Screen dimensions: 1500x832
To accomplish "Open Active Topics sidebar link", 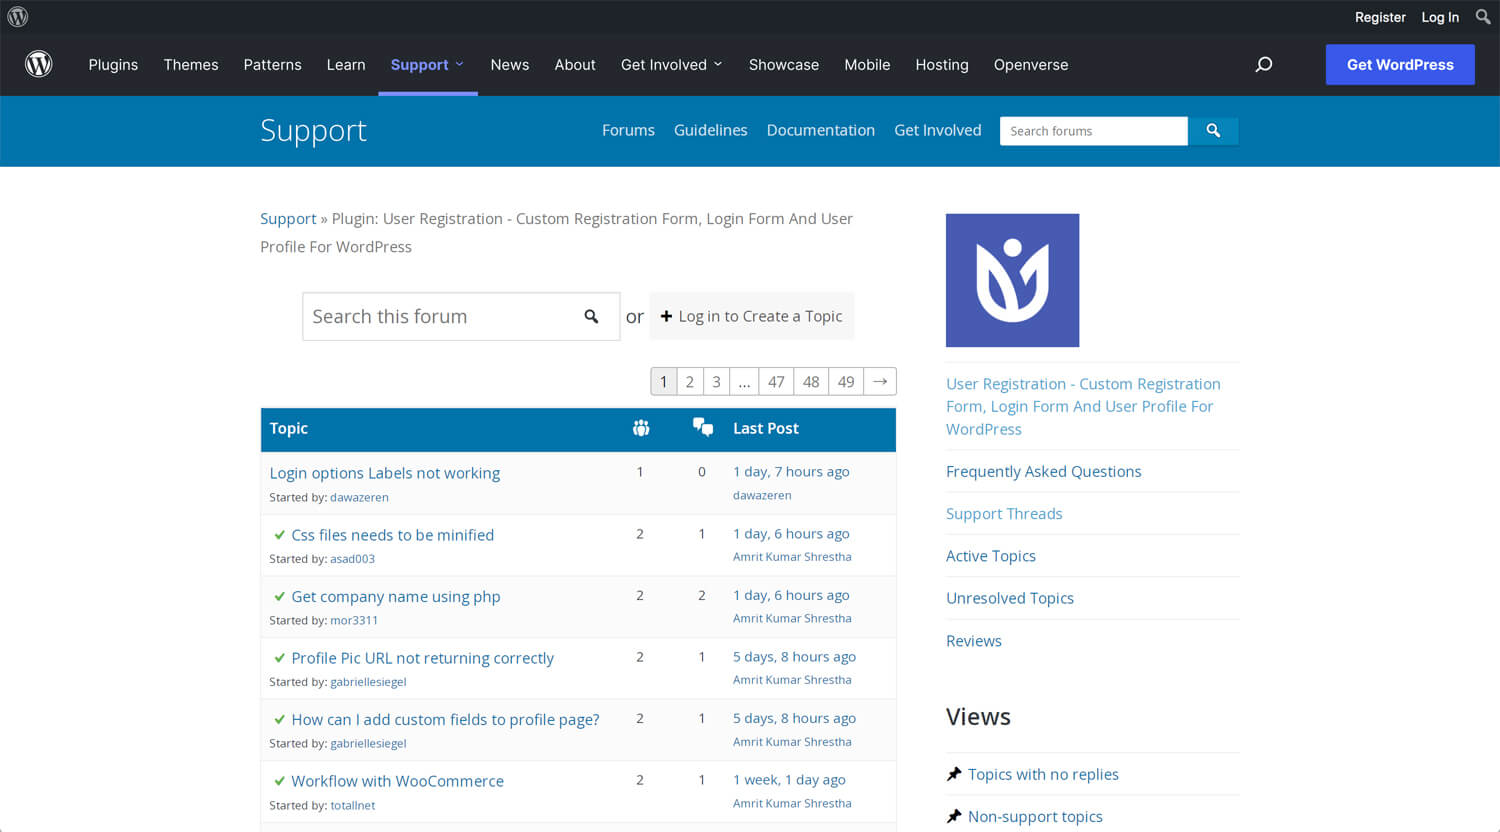I will click(991, 556).
